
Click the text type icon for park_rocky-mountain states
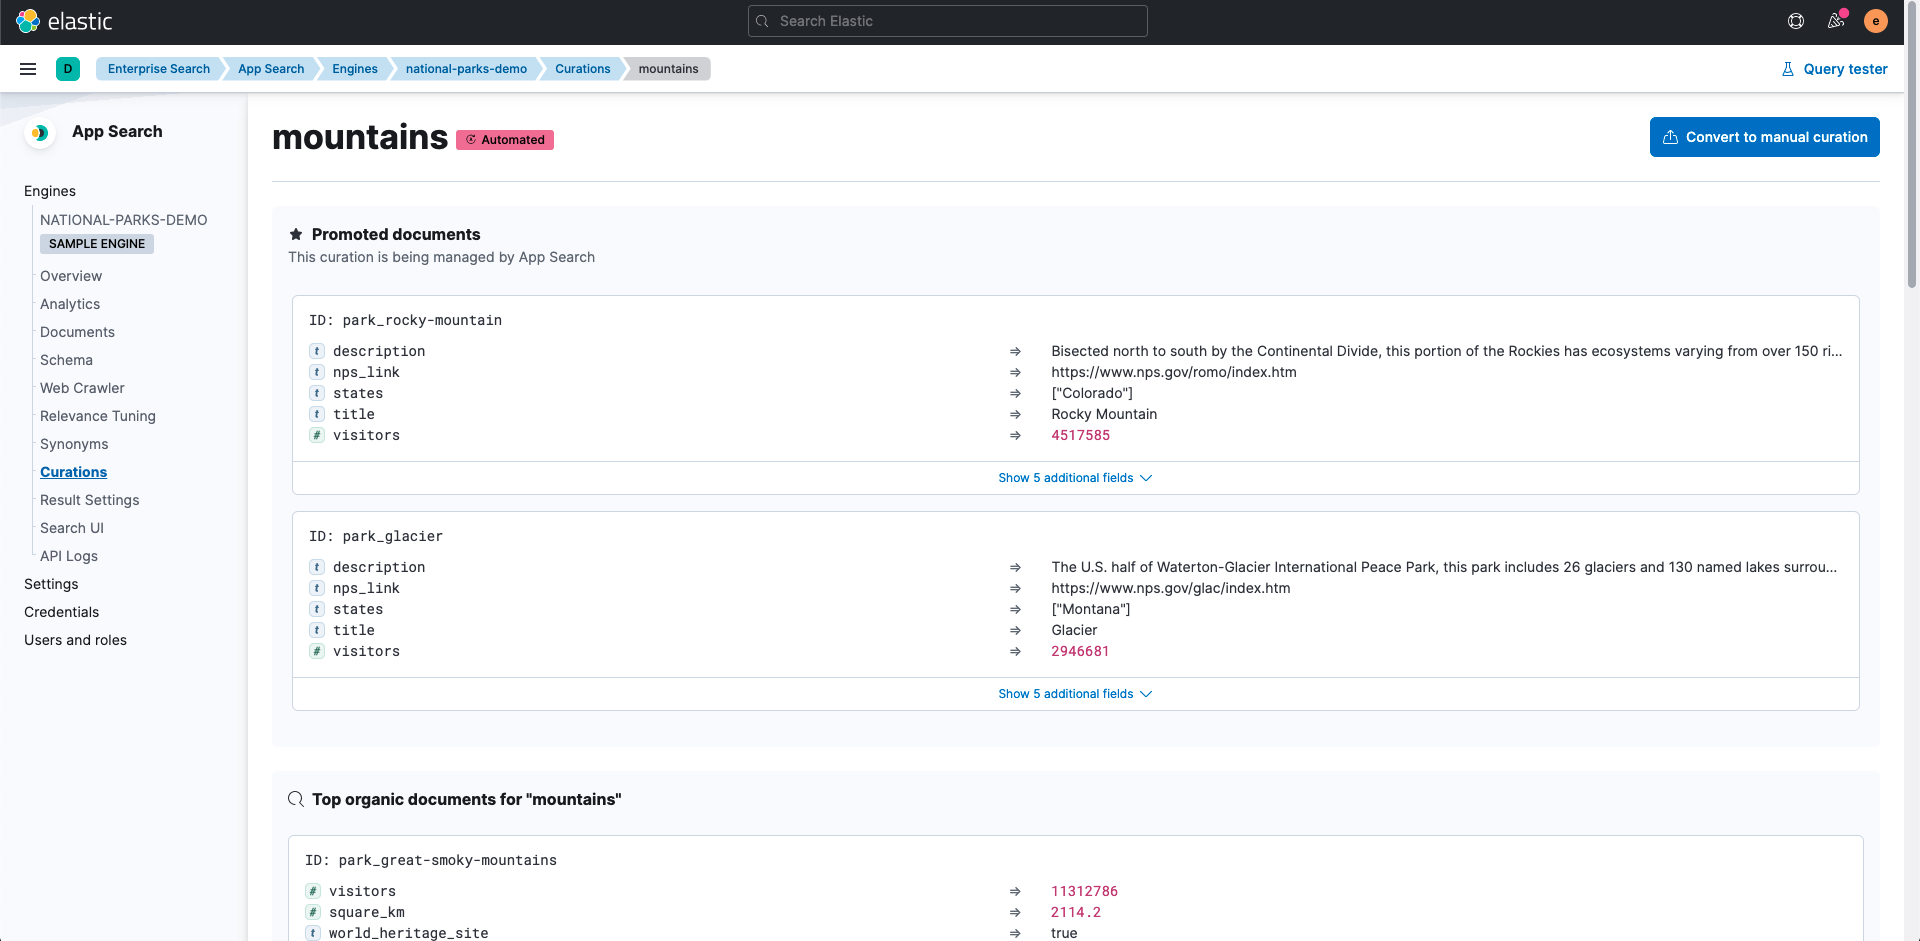317,393
